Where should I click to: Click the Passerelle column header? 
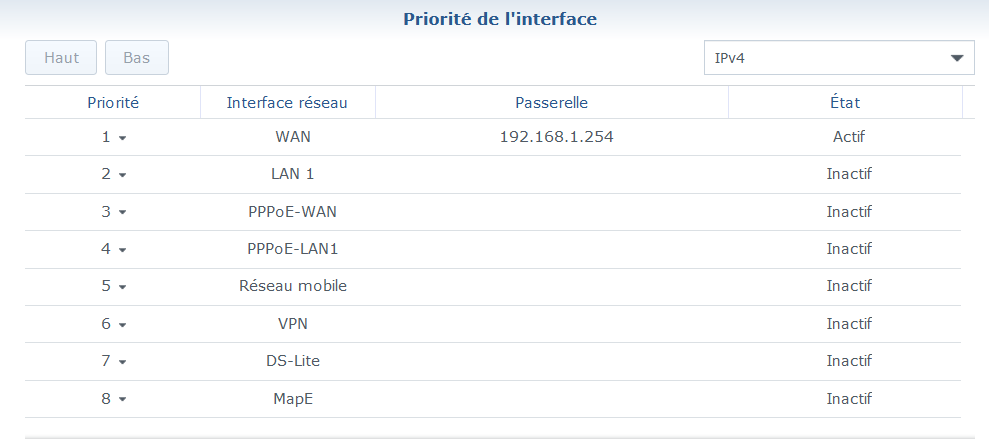(551, 102)
